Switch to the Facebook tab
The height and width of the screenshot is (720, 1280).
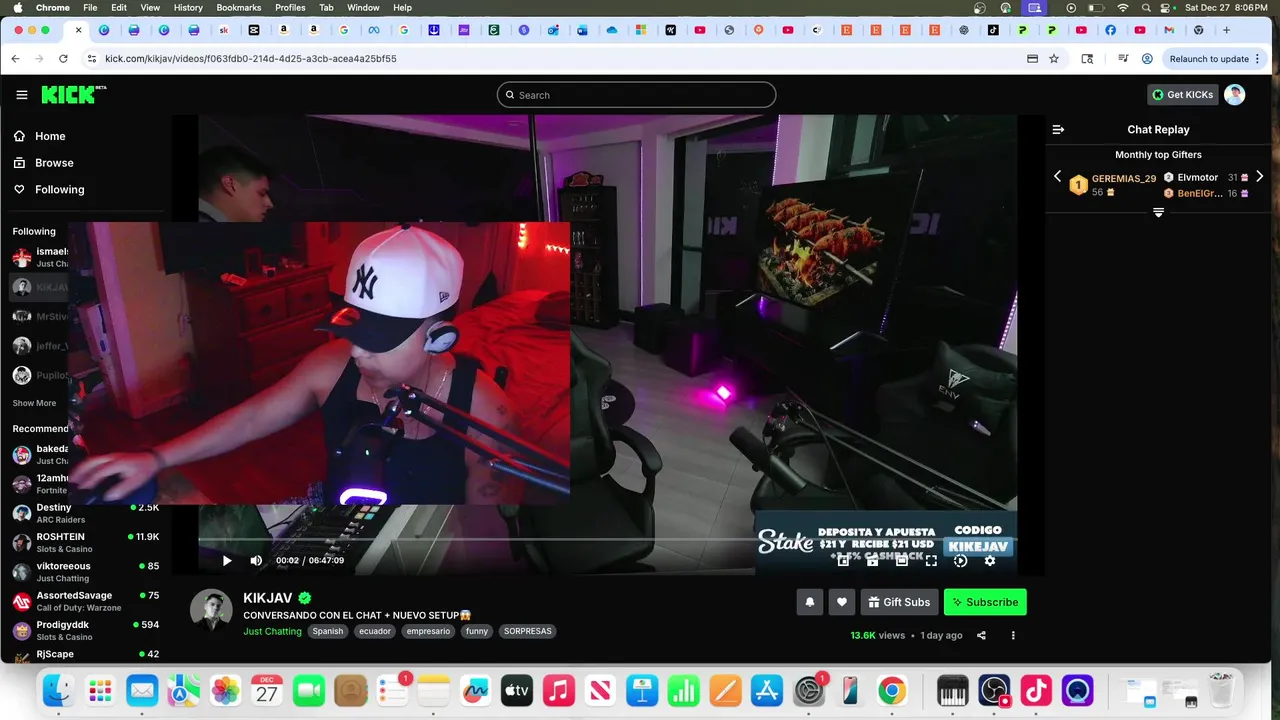coord(1110,30)
